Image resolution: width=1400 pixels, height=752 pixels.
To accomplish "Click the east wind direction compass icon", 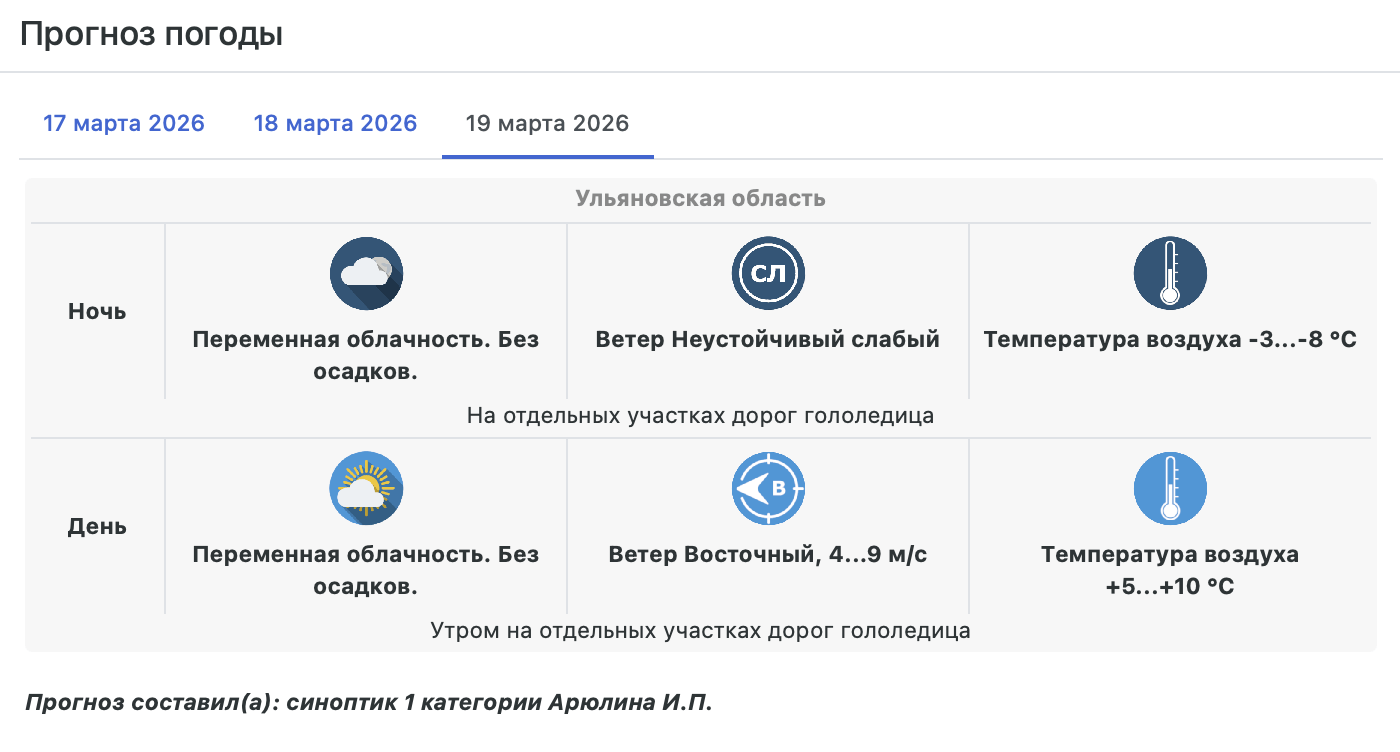I will [x=768, y=488].
